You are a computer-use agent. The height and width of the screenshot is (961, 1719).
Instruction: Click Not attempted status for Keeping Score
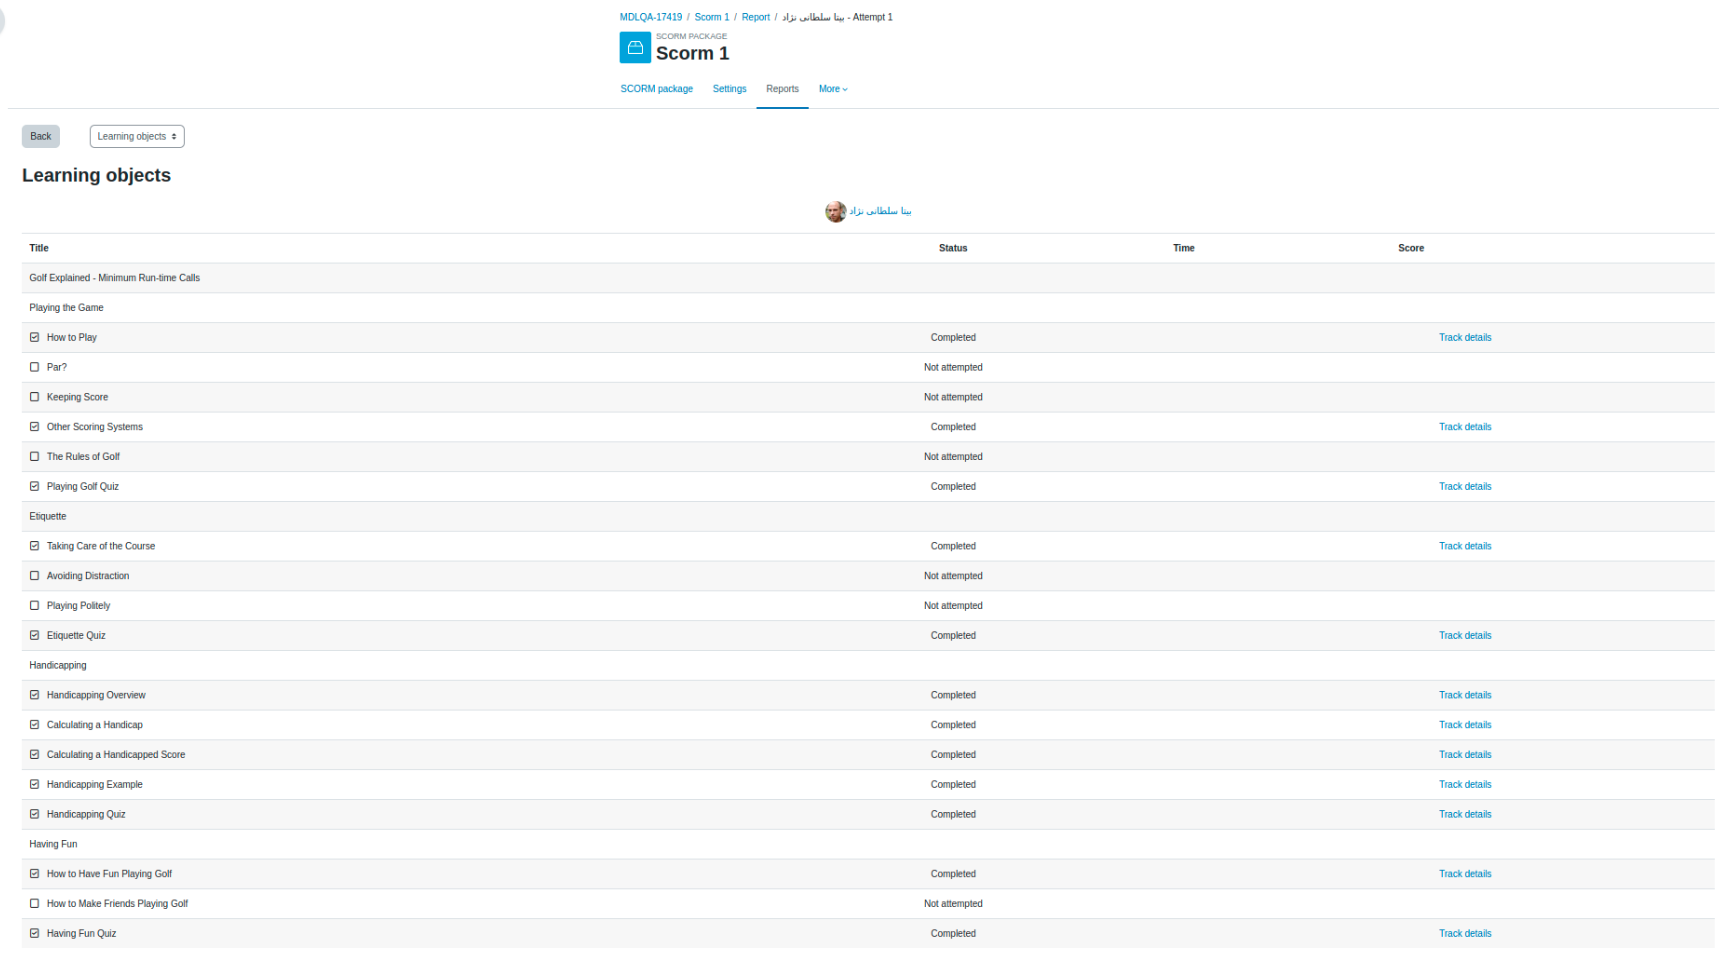(x=953, y=397)
